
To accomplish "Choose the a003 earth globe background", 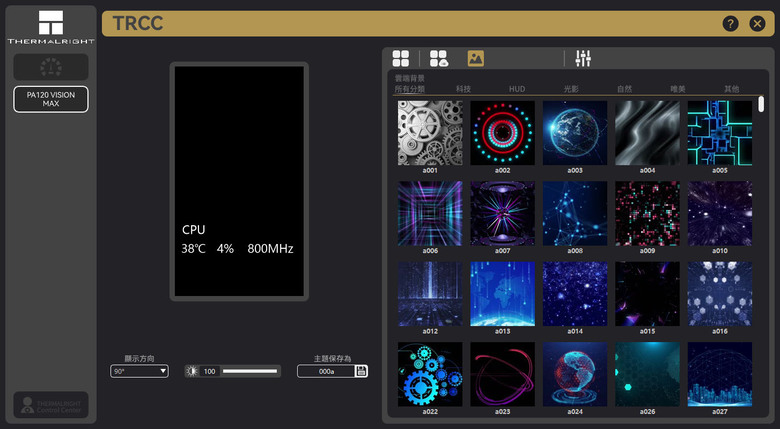I will pos(575,133).
